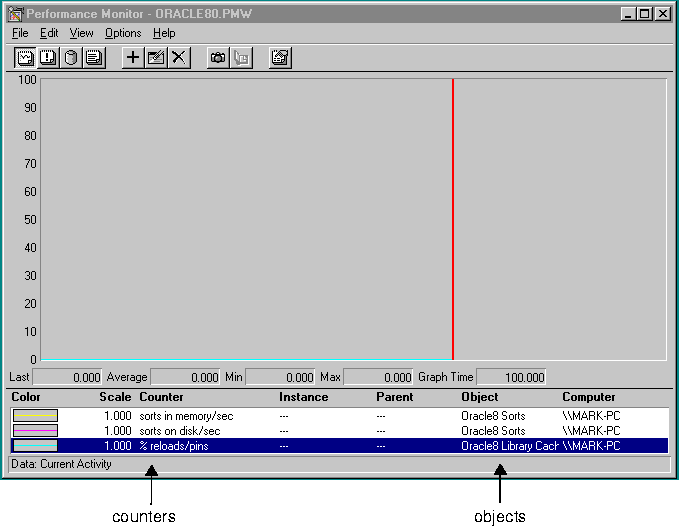Switch to Log view toolbar icon
Image resolution: width=679 pixels, height=526 pixels.
pyautogui.click(x=71, y=58)
